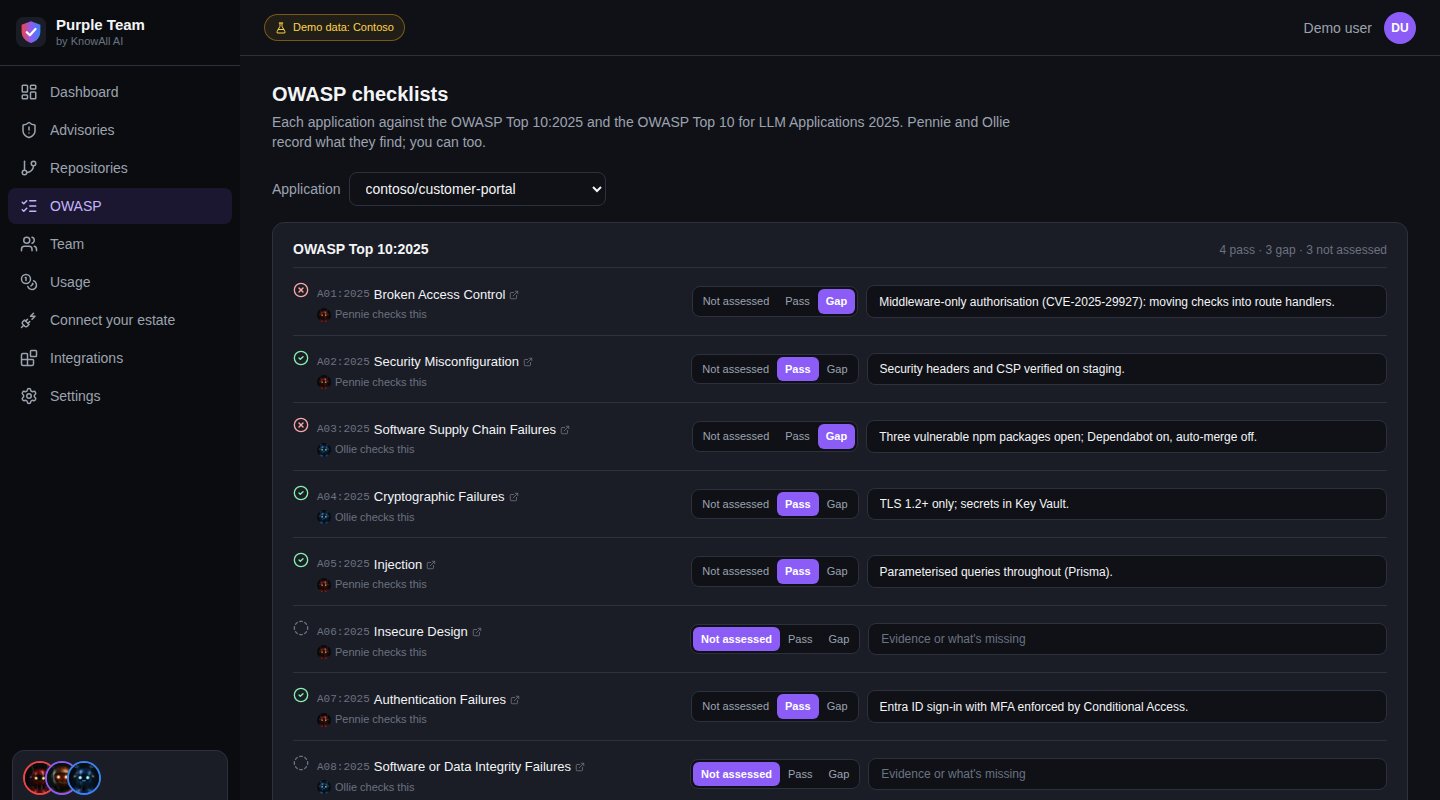
Task: Set Software Supply Chain Failures to Not assessed
Action: pos(736,436)
